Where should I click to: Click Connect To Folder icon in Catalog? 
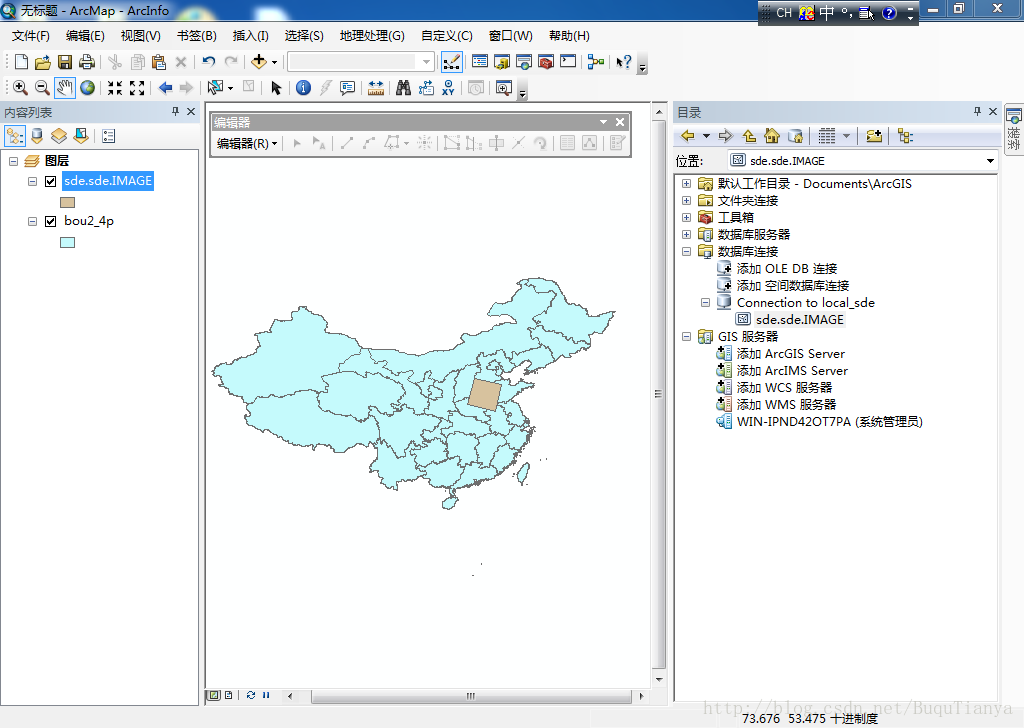(874, 136)
